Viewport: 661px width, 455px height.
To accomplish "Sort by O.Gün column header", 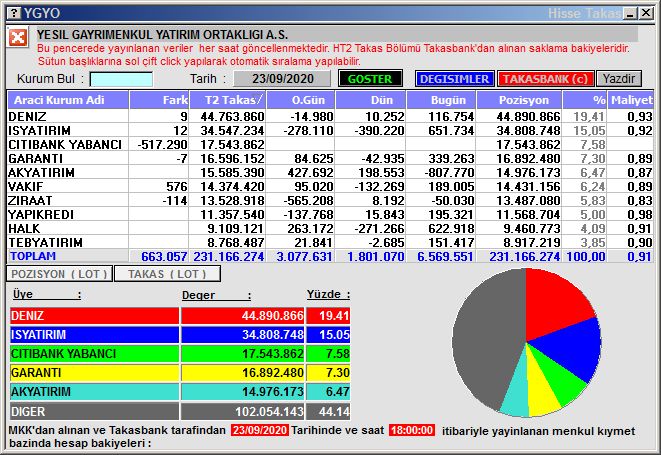I will (x=301, y=100).
